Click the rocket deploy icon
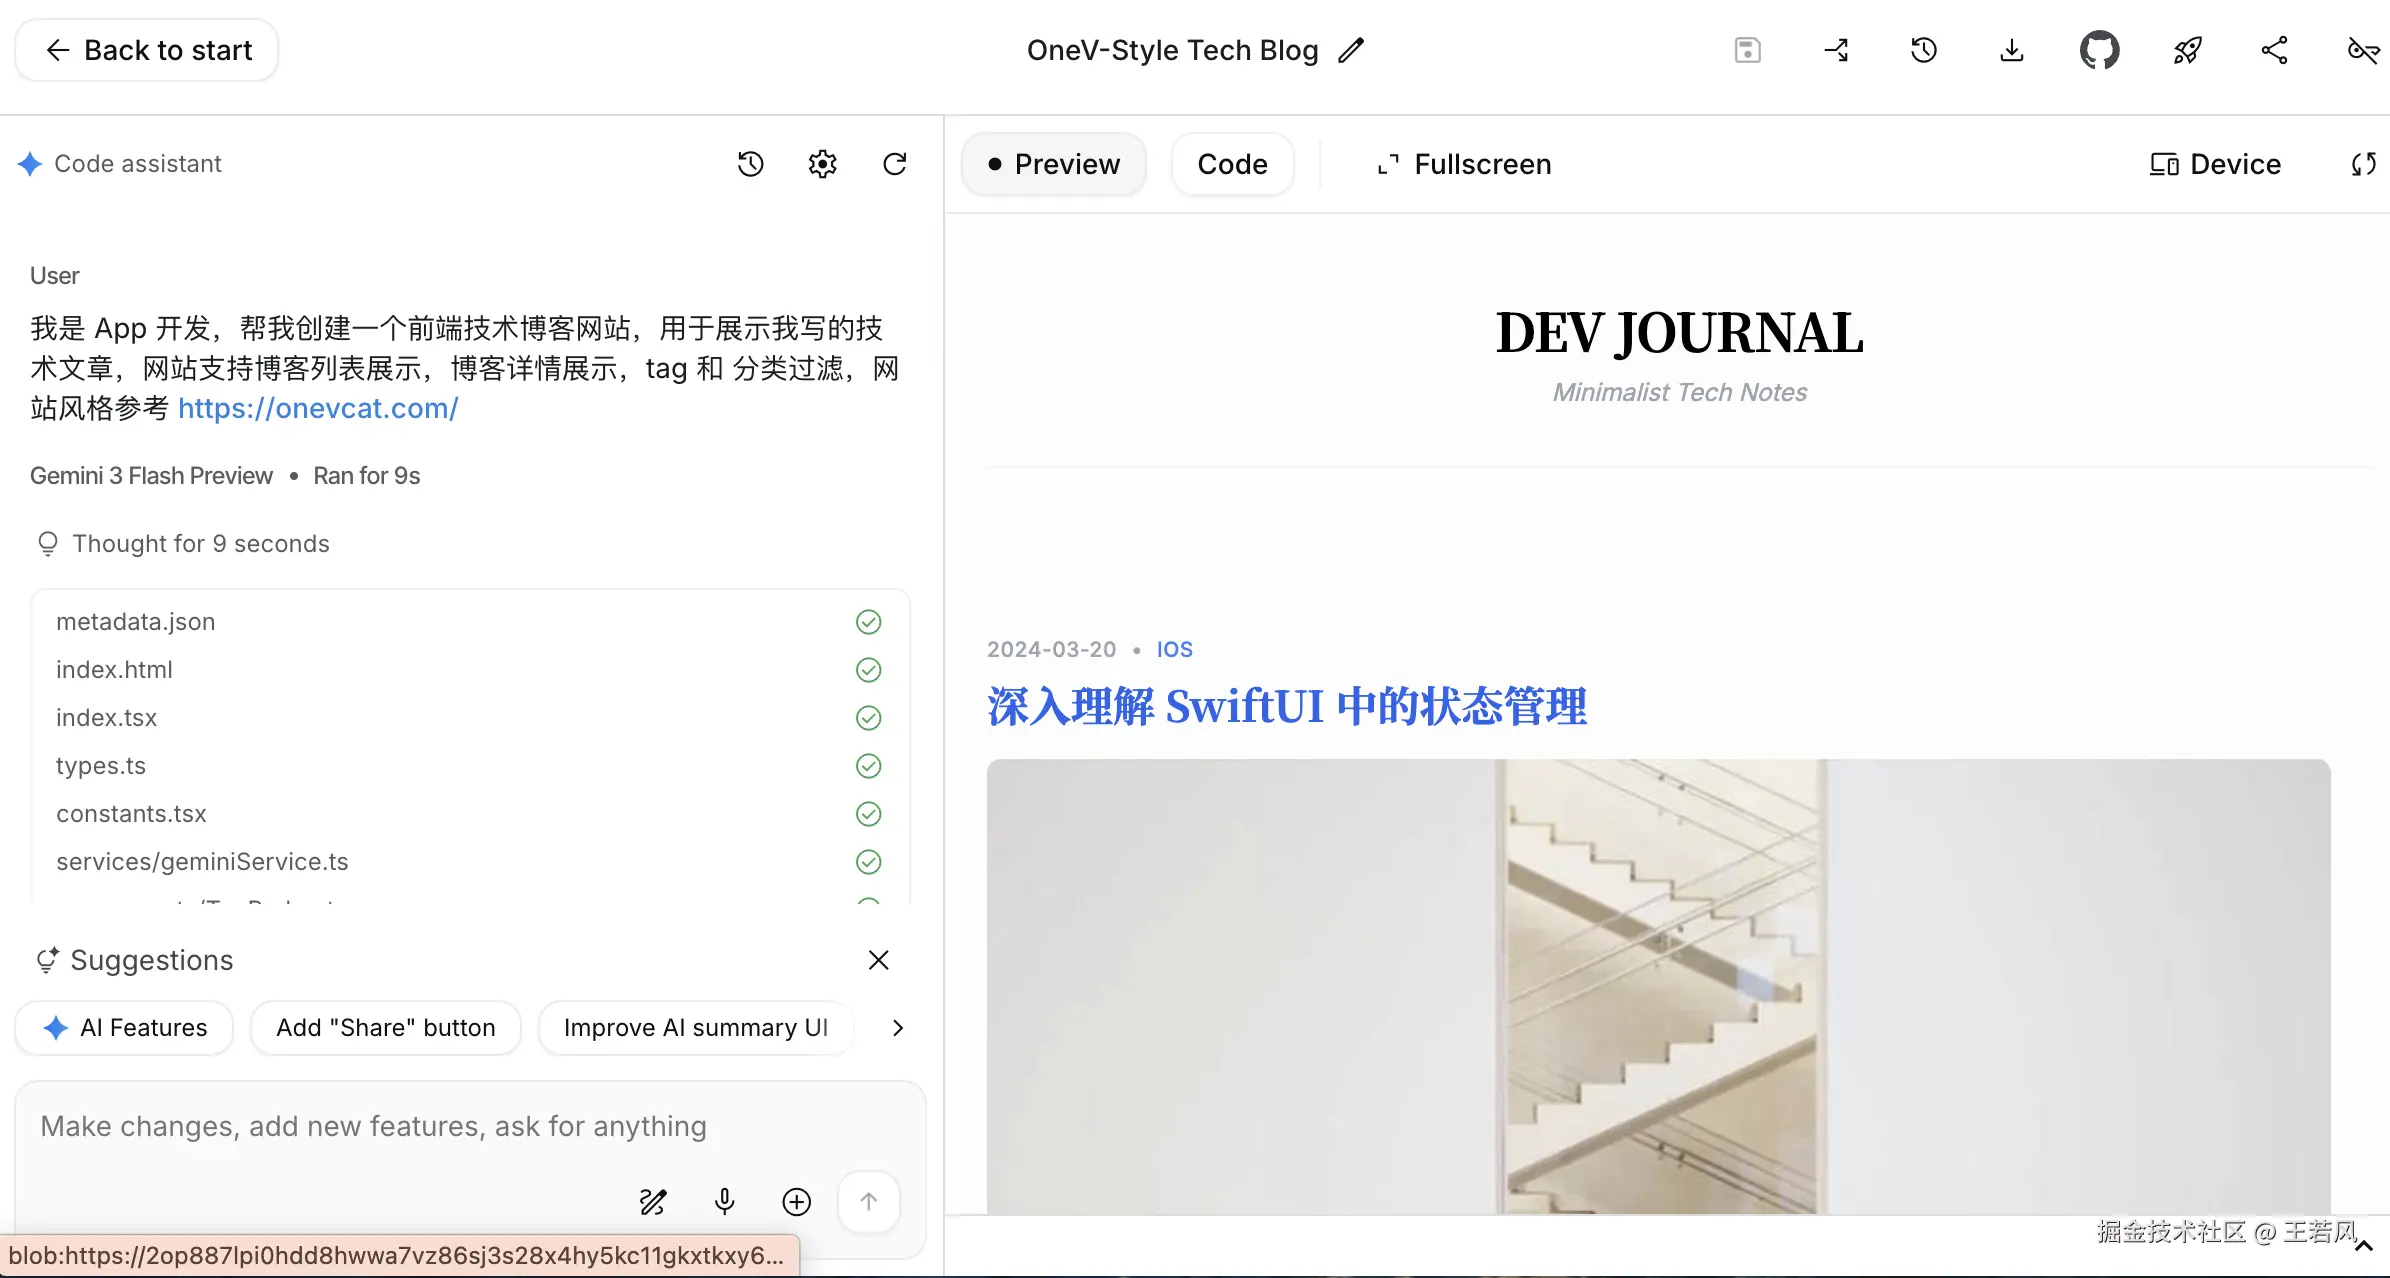The height and width of the screenshot is (1278, 2390). pos(2187,50)
